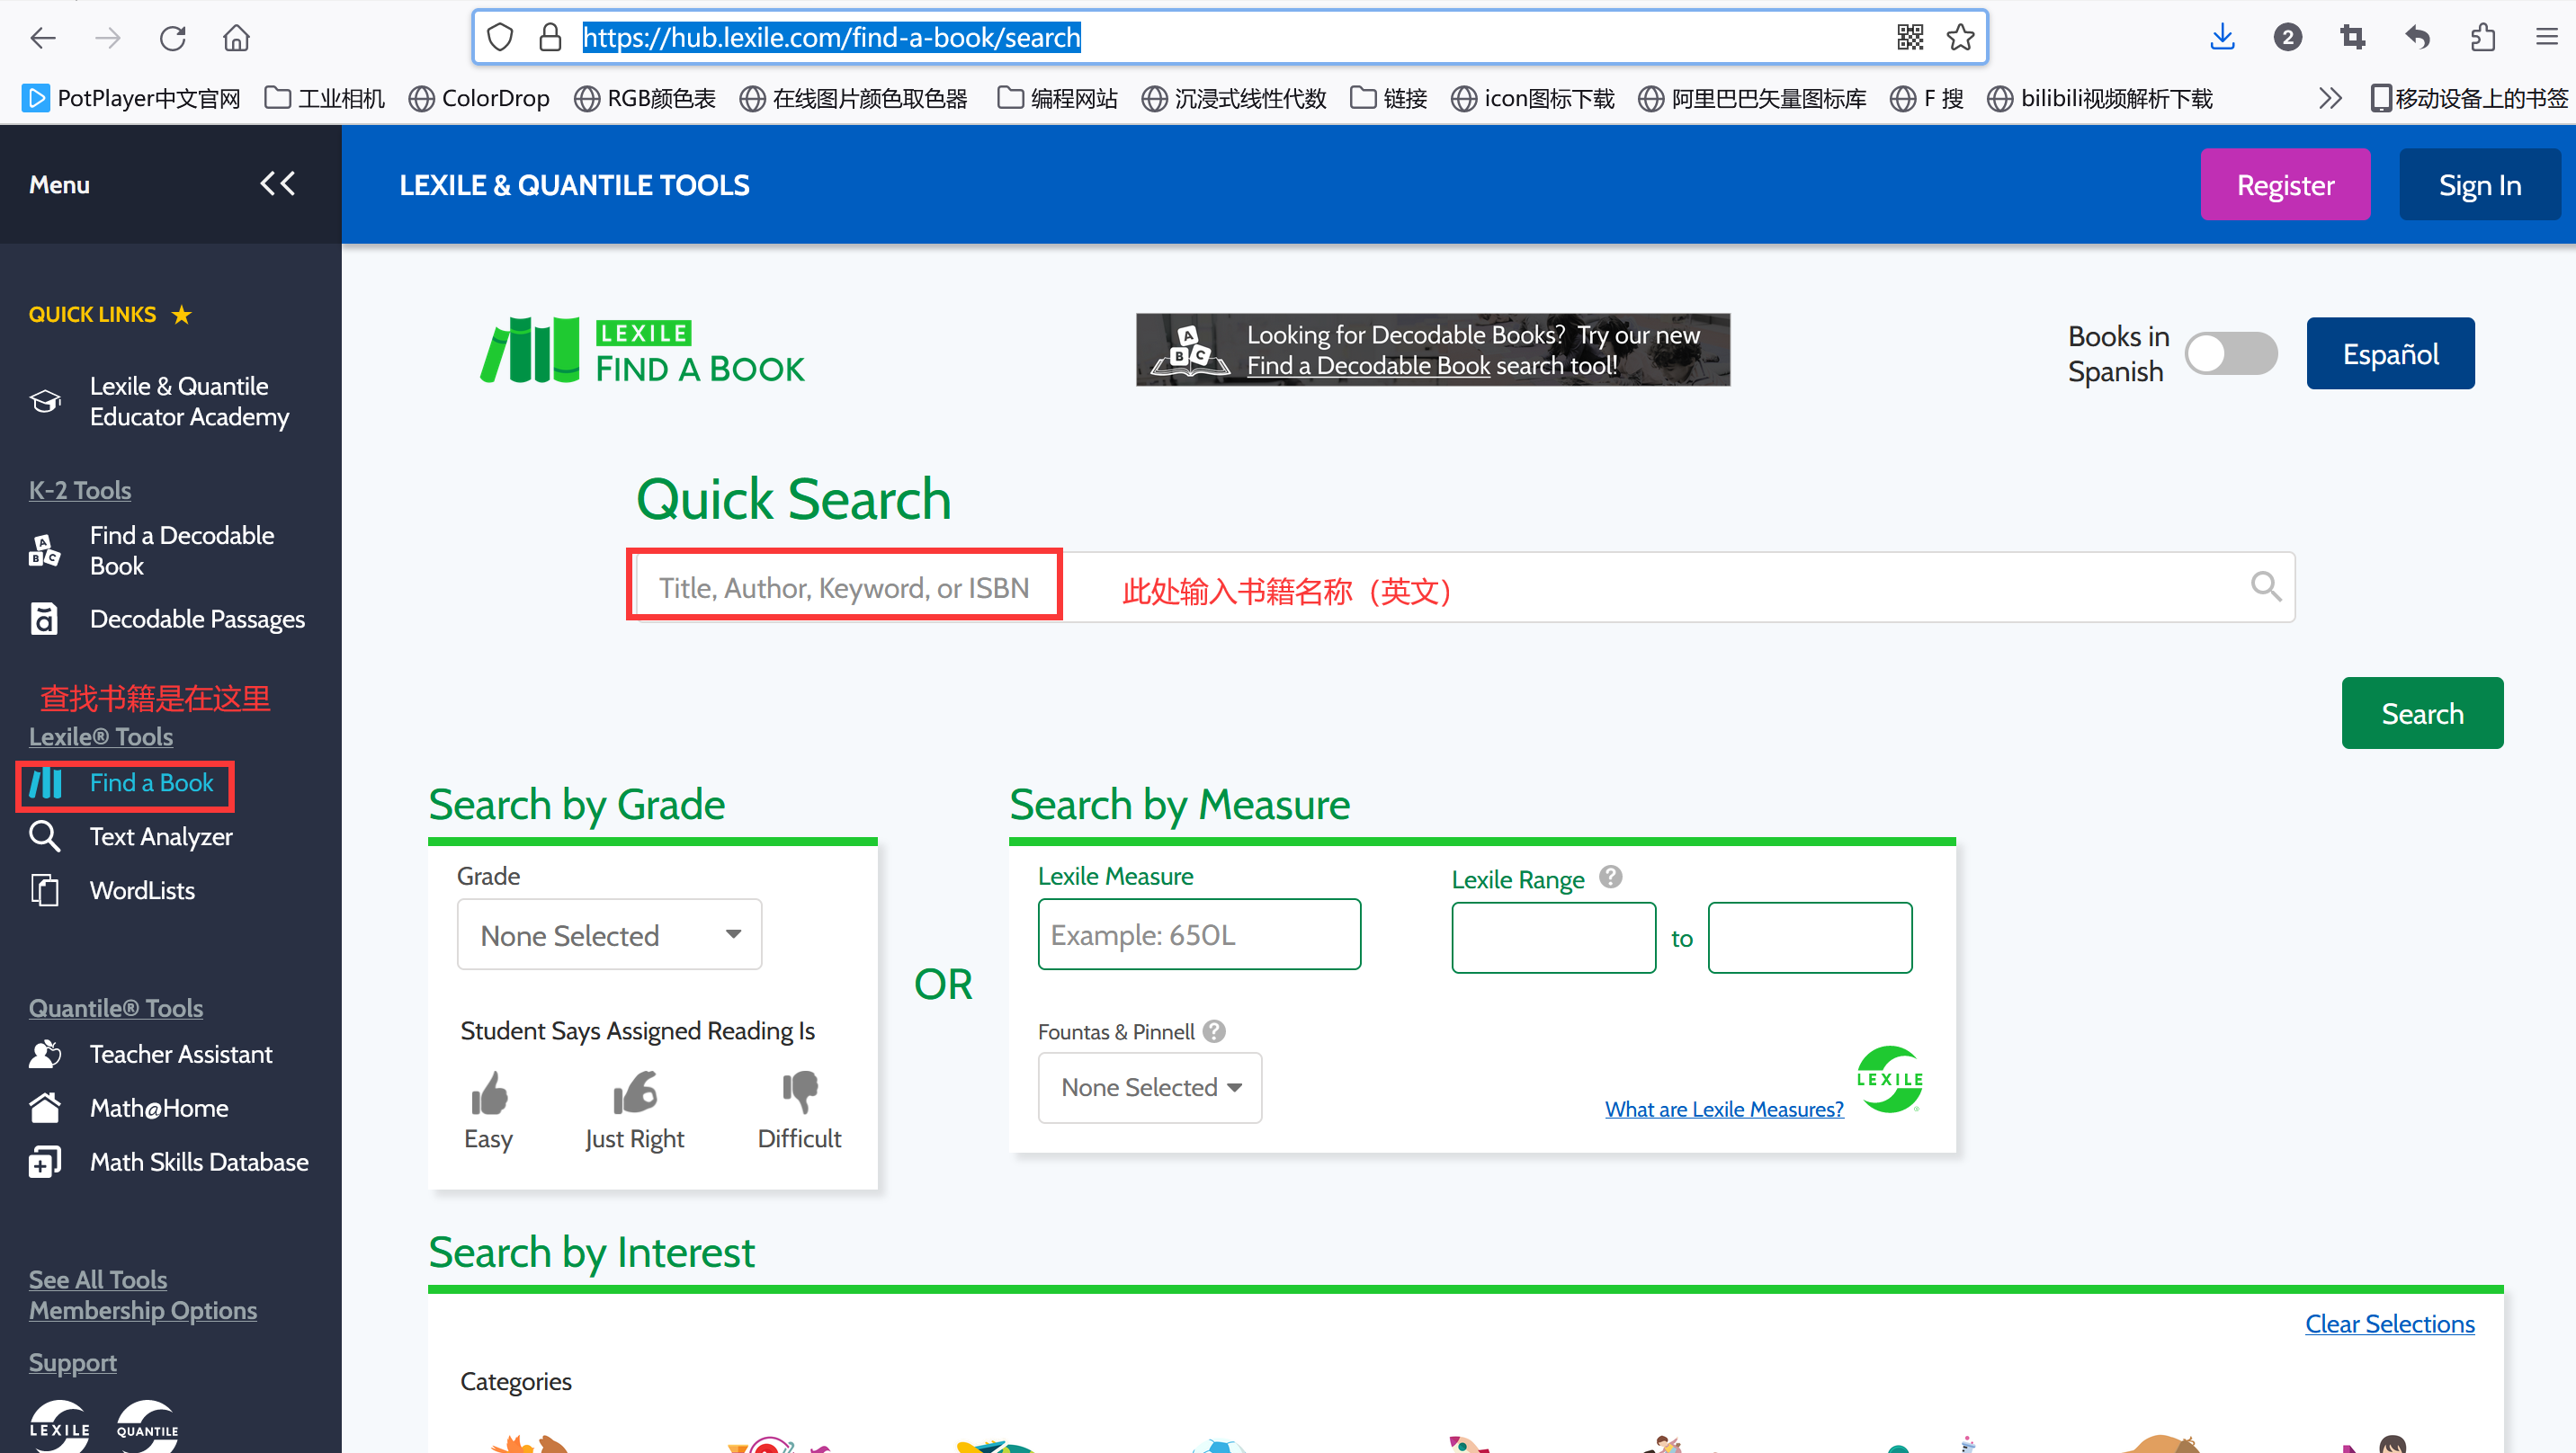Click the Lexile Find a Book logo

coord(641,351)
